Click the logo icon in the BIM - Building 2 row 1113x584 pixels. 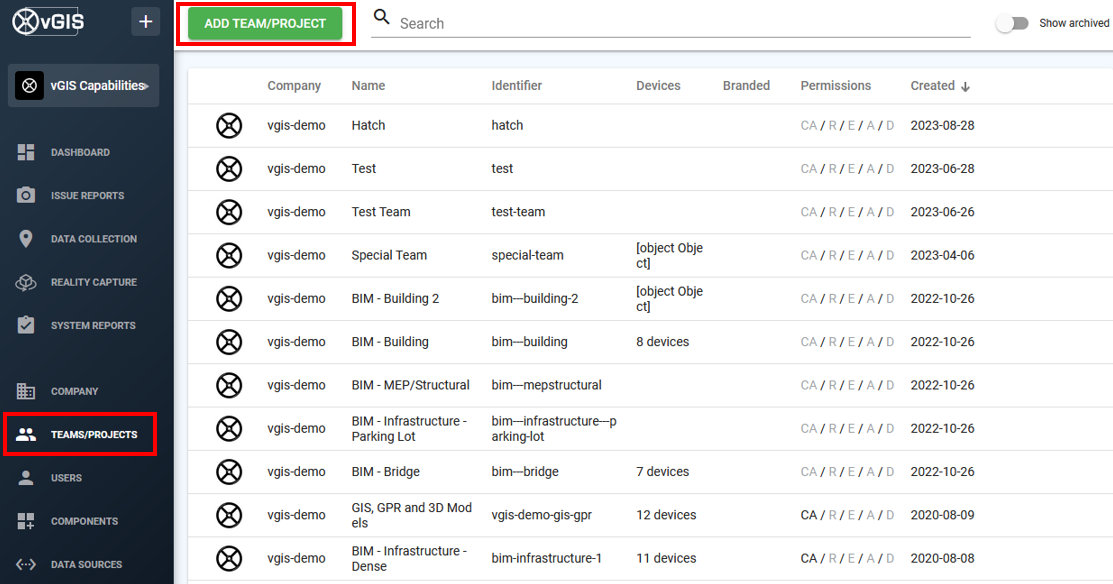point(229,299)
